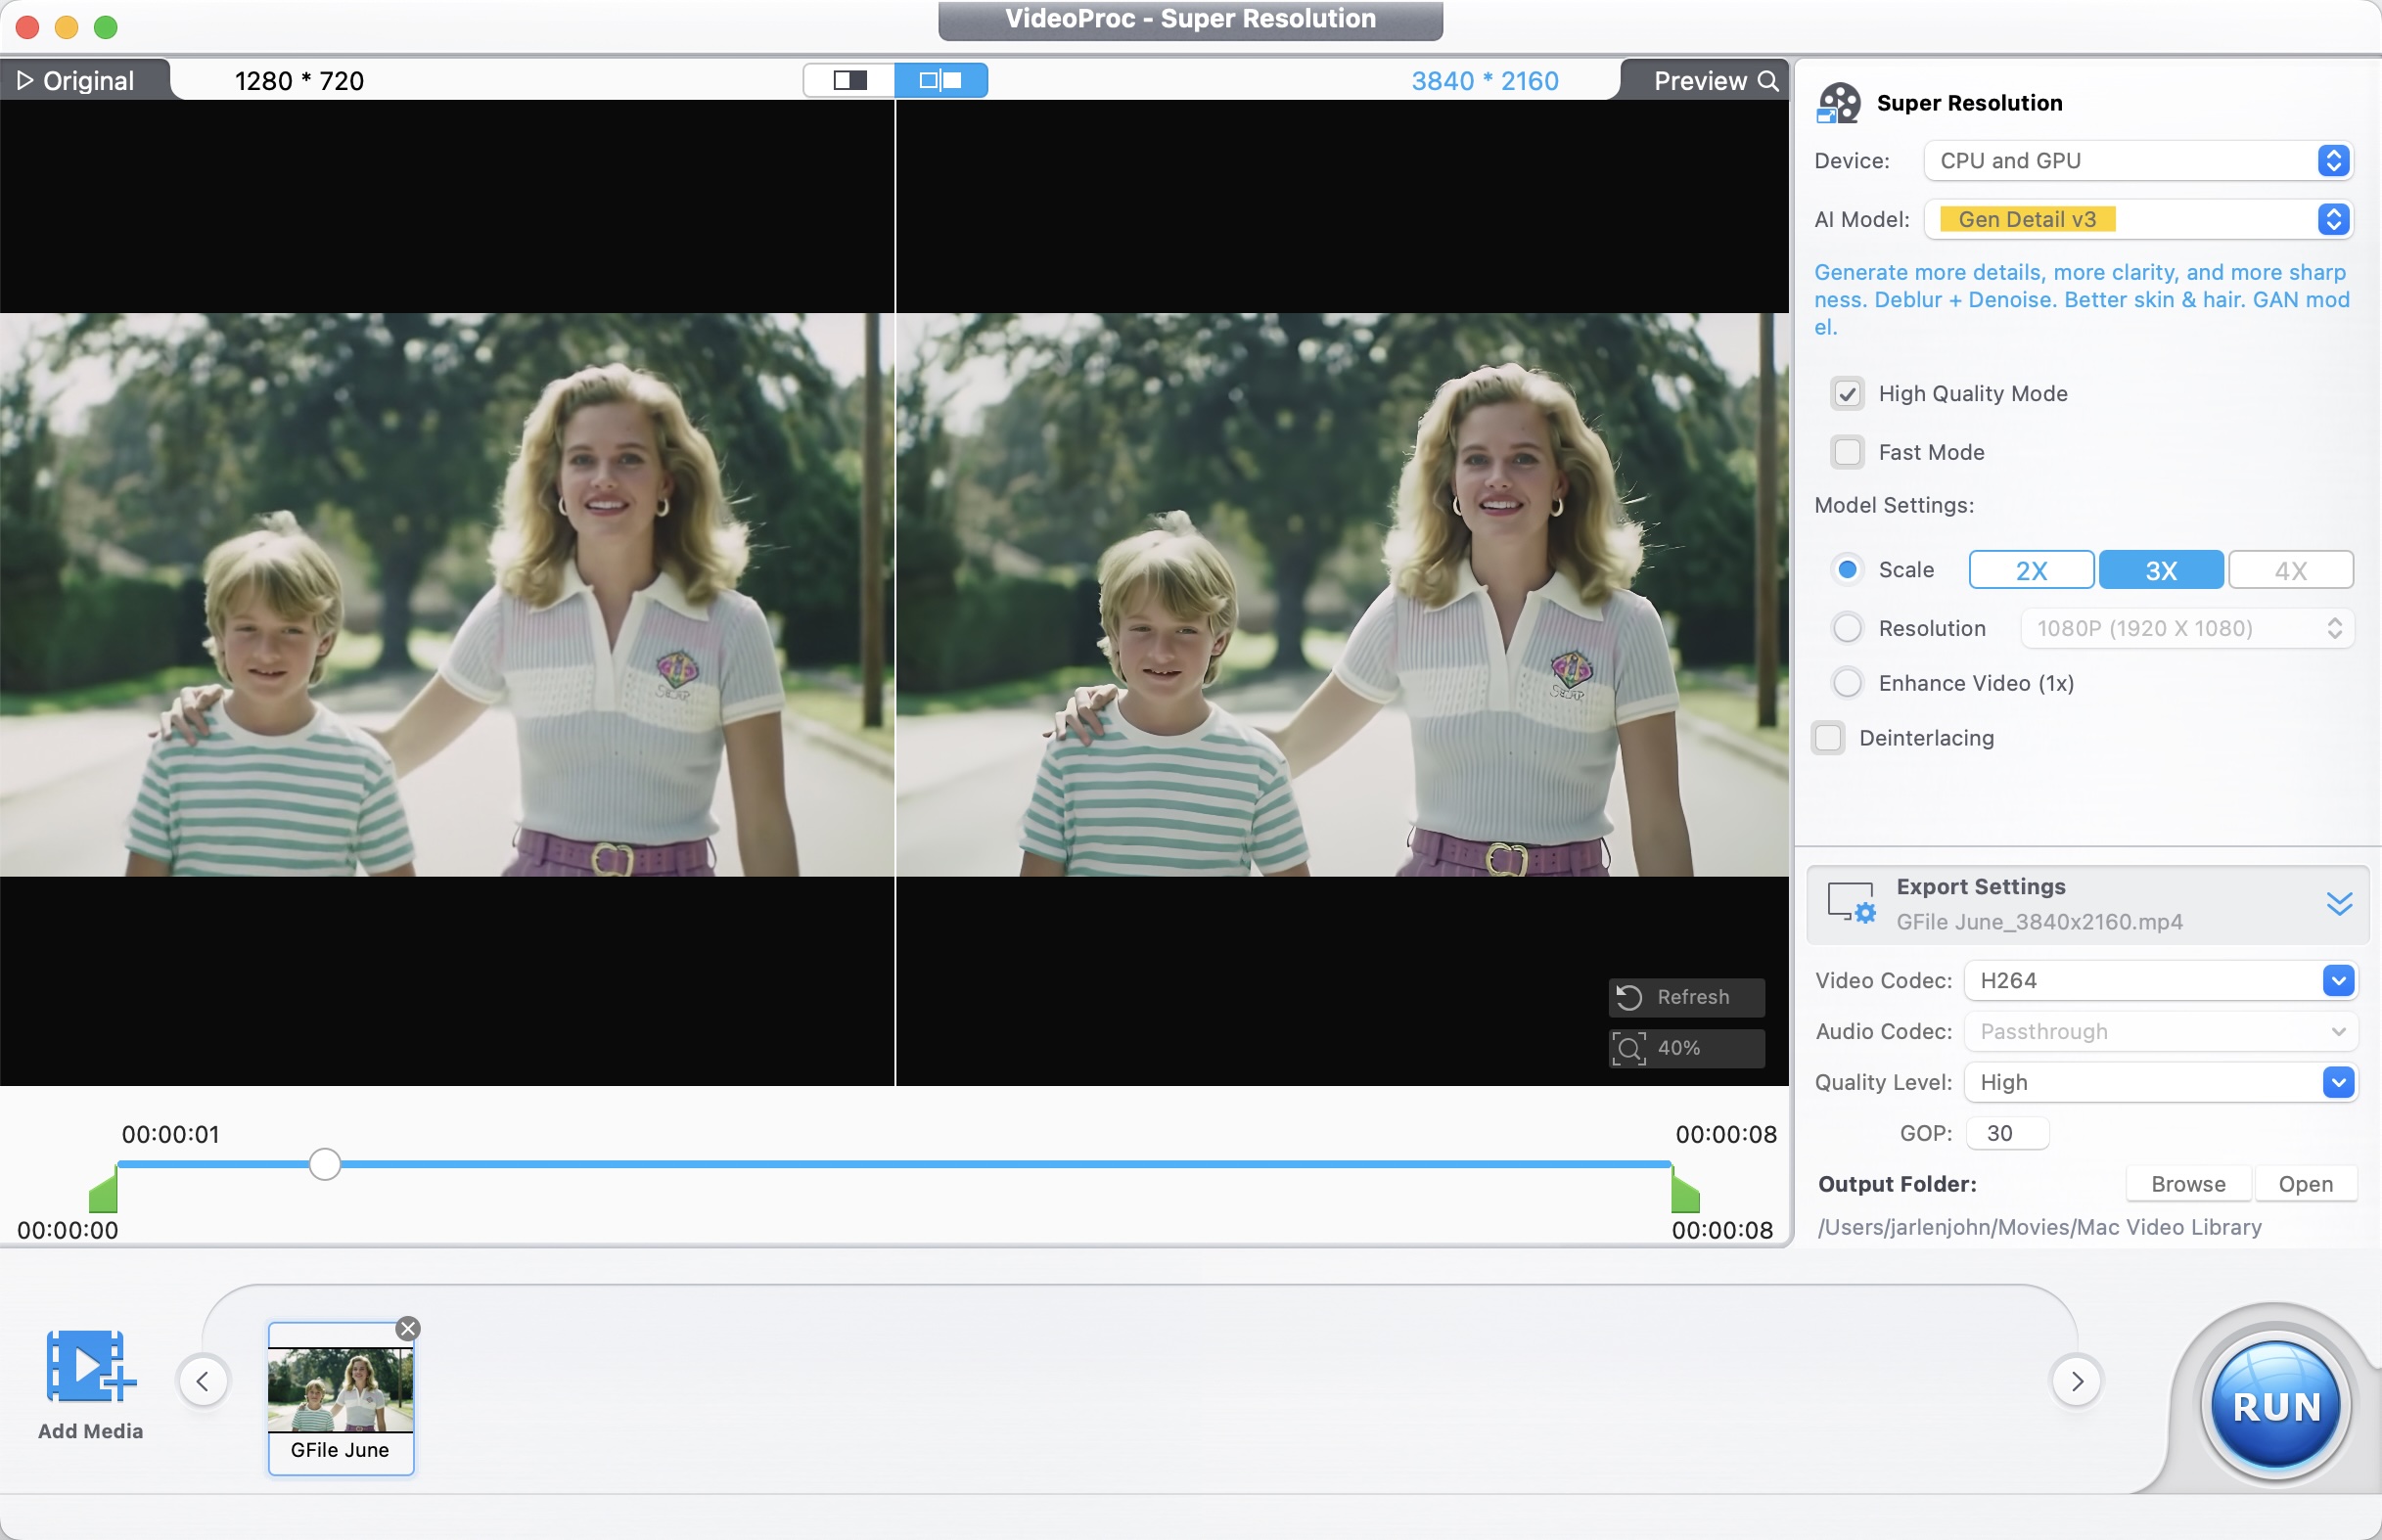Screen dimensions: 2382x1540
Task: Click the timeline playhead slider knob
Action: [x=324, y=1164]
